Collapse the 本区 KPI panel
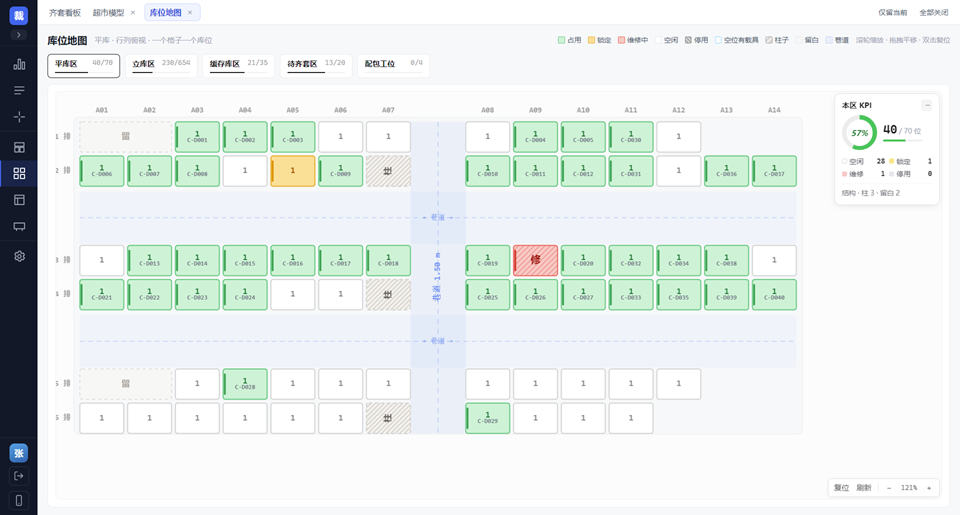960x515 pixels. coord(927,105)
